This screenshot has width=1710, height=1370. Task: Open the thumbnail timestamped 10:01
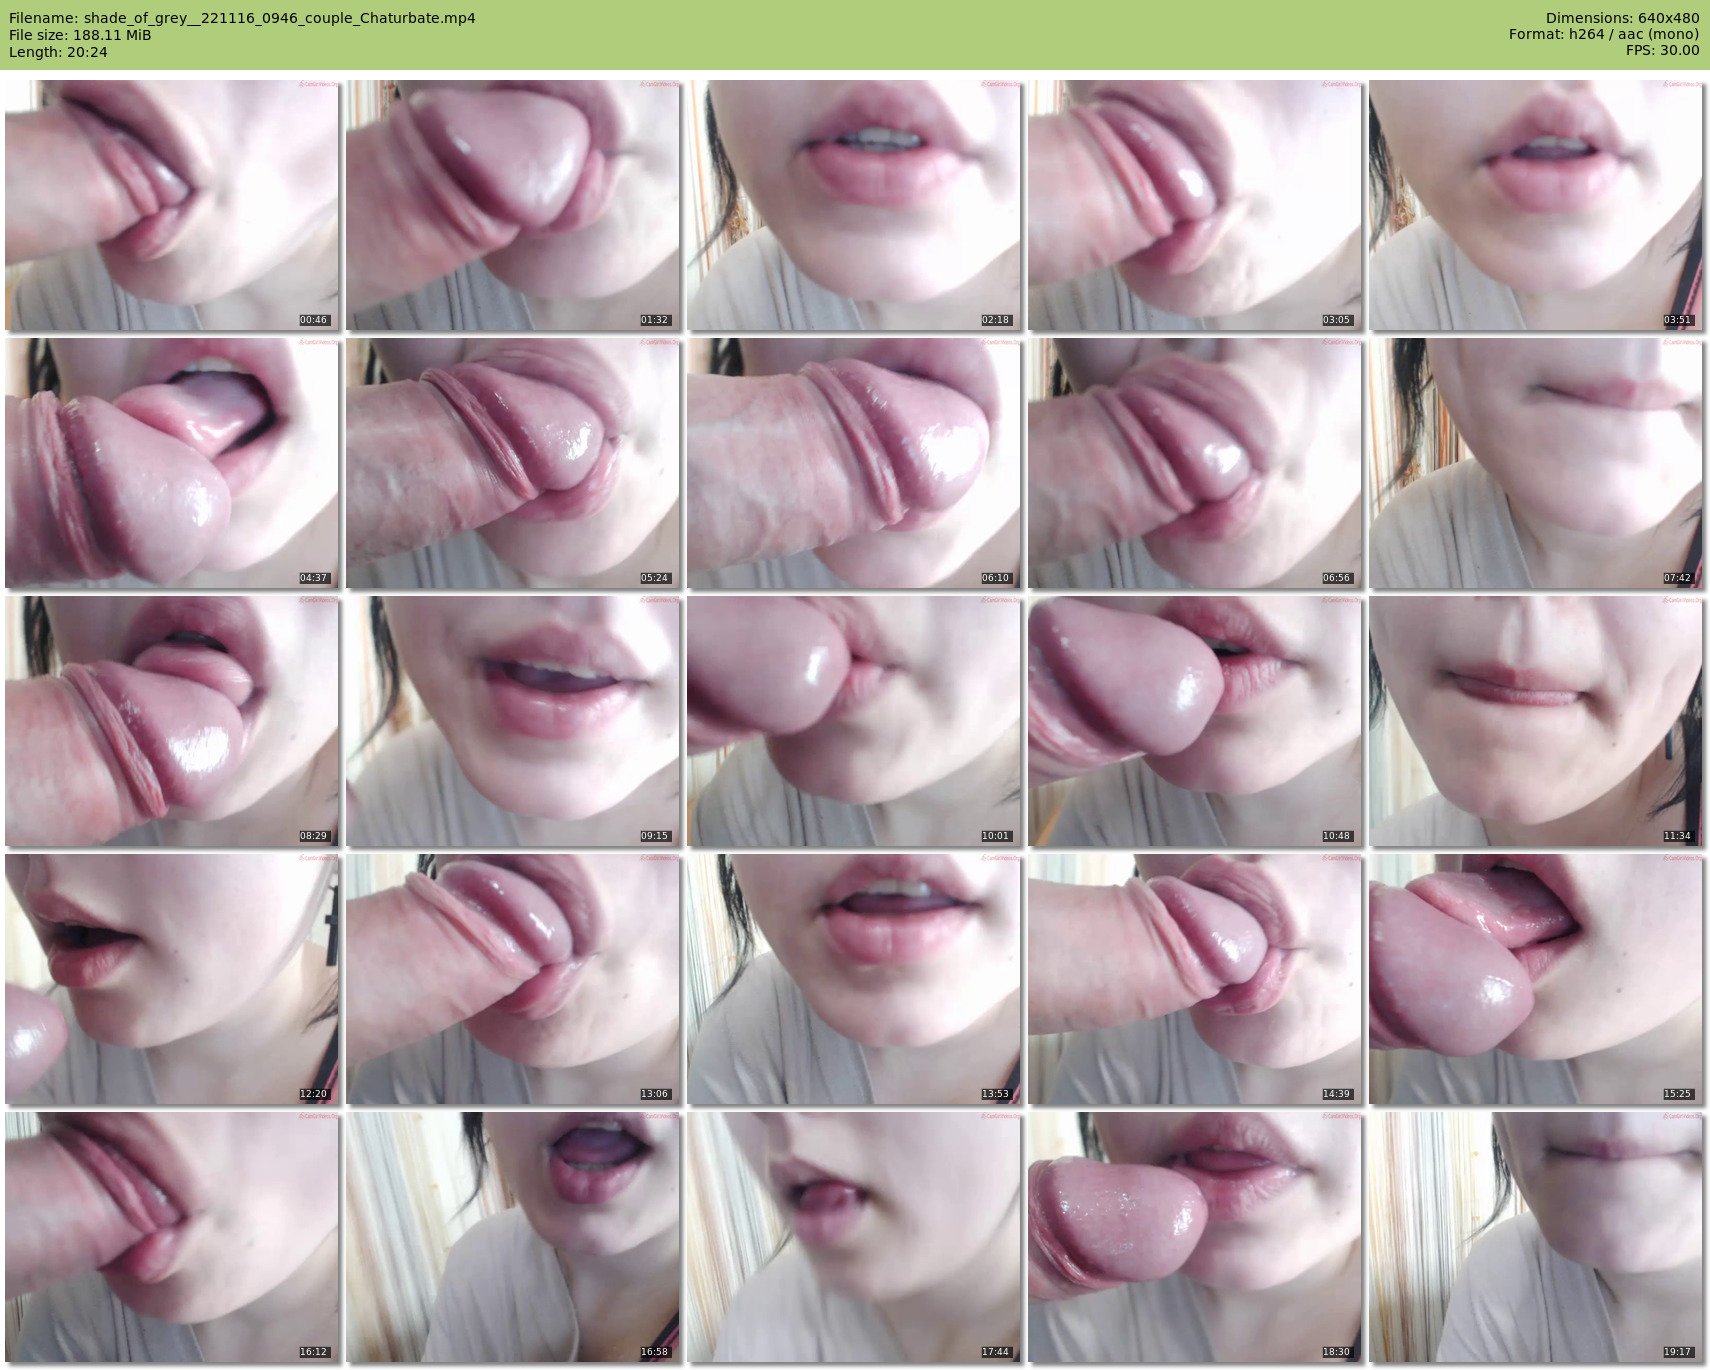coord(854,721)
